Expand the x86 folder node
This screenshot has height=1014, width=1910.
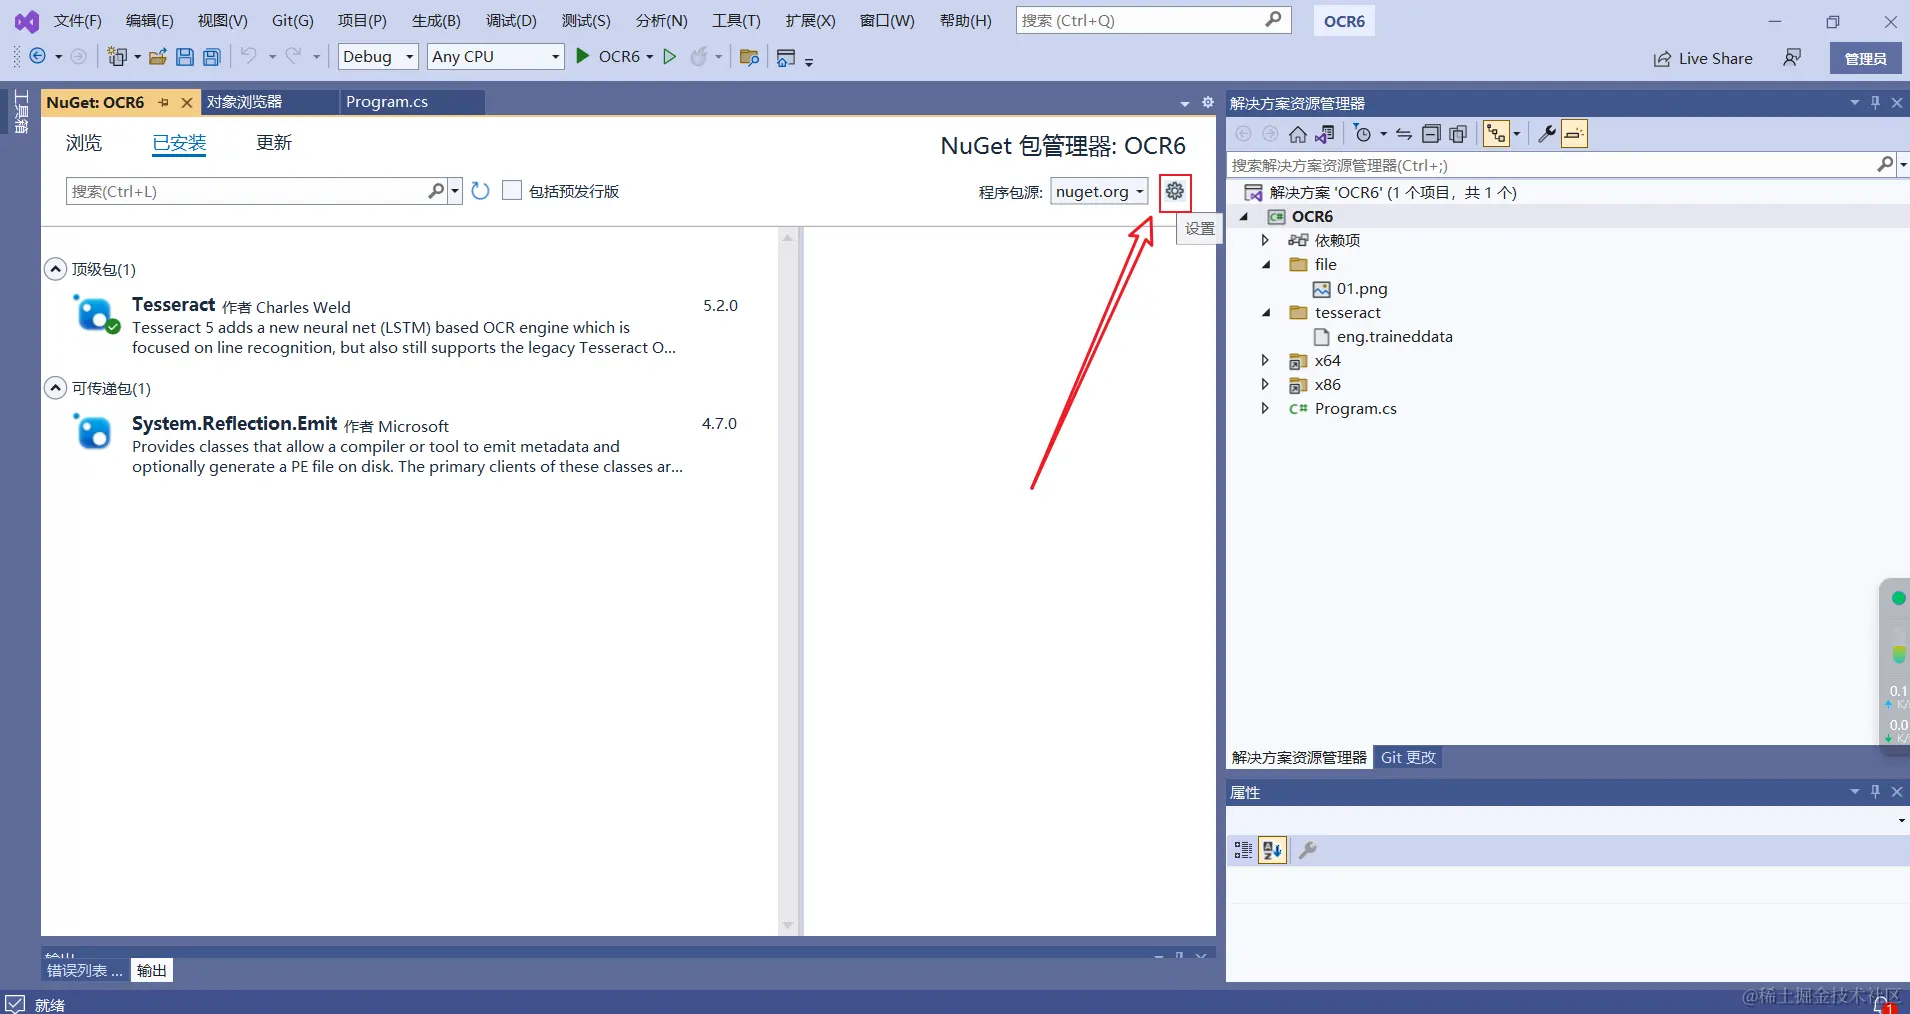coord(1265,384)
